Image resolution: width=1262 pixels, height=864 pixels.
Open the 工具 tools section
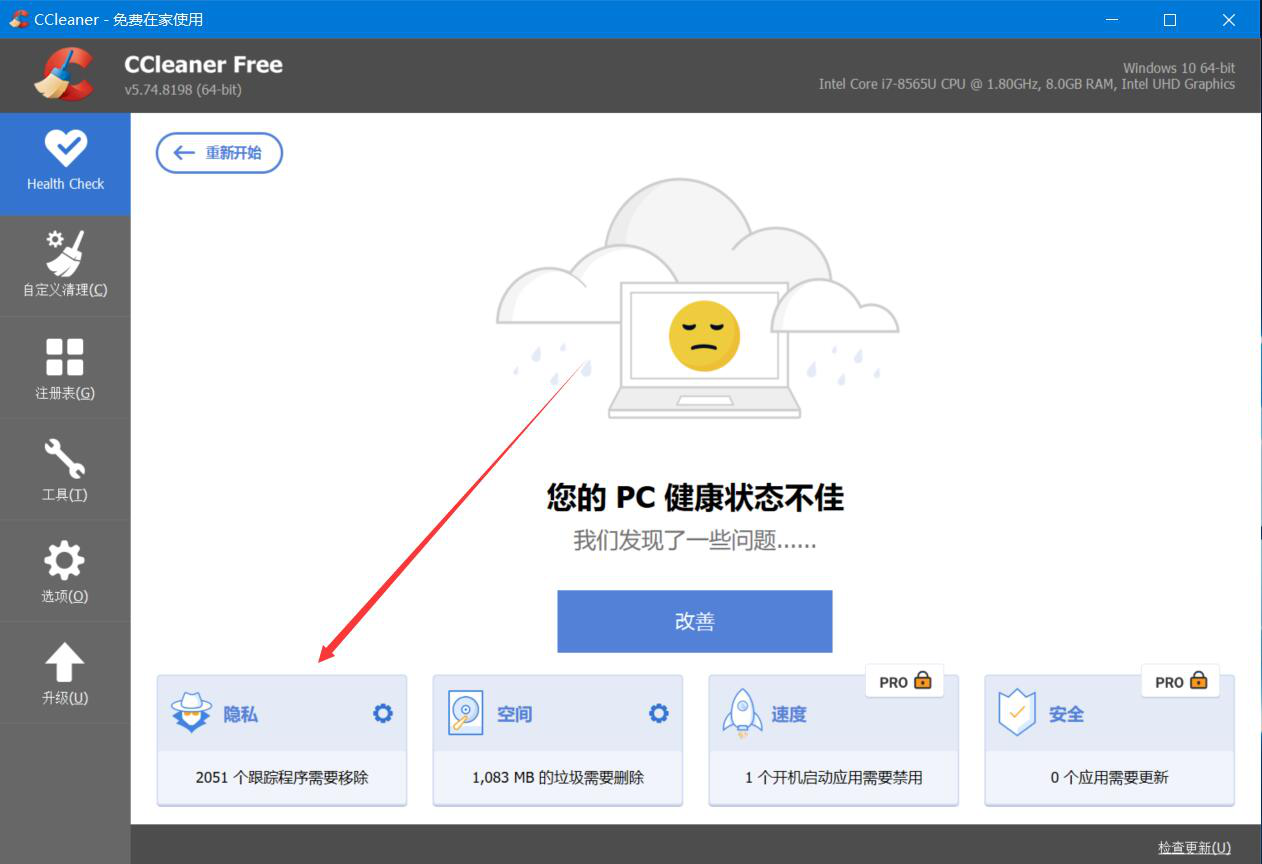pyautogui.click(x=65, y=470)
